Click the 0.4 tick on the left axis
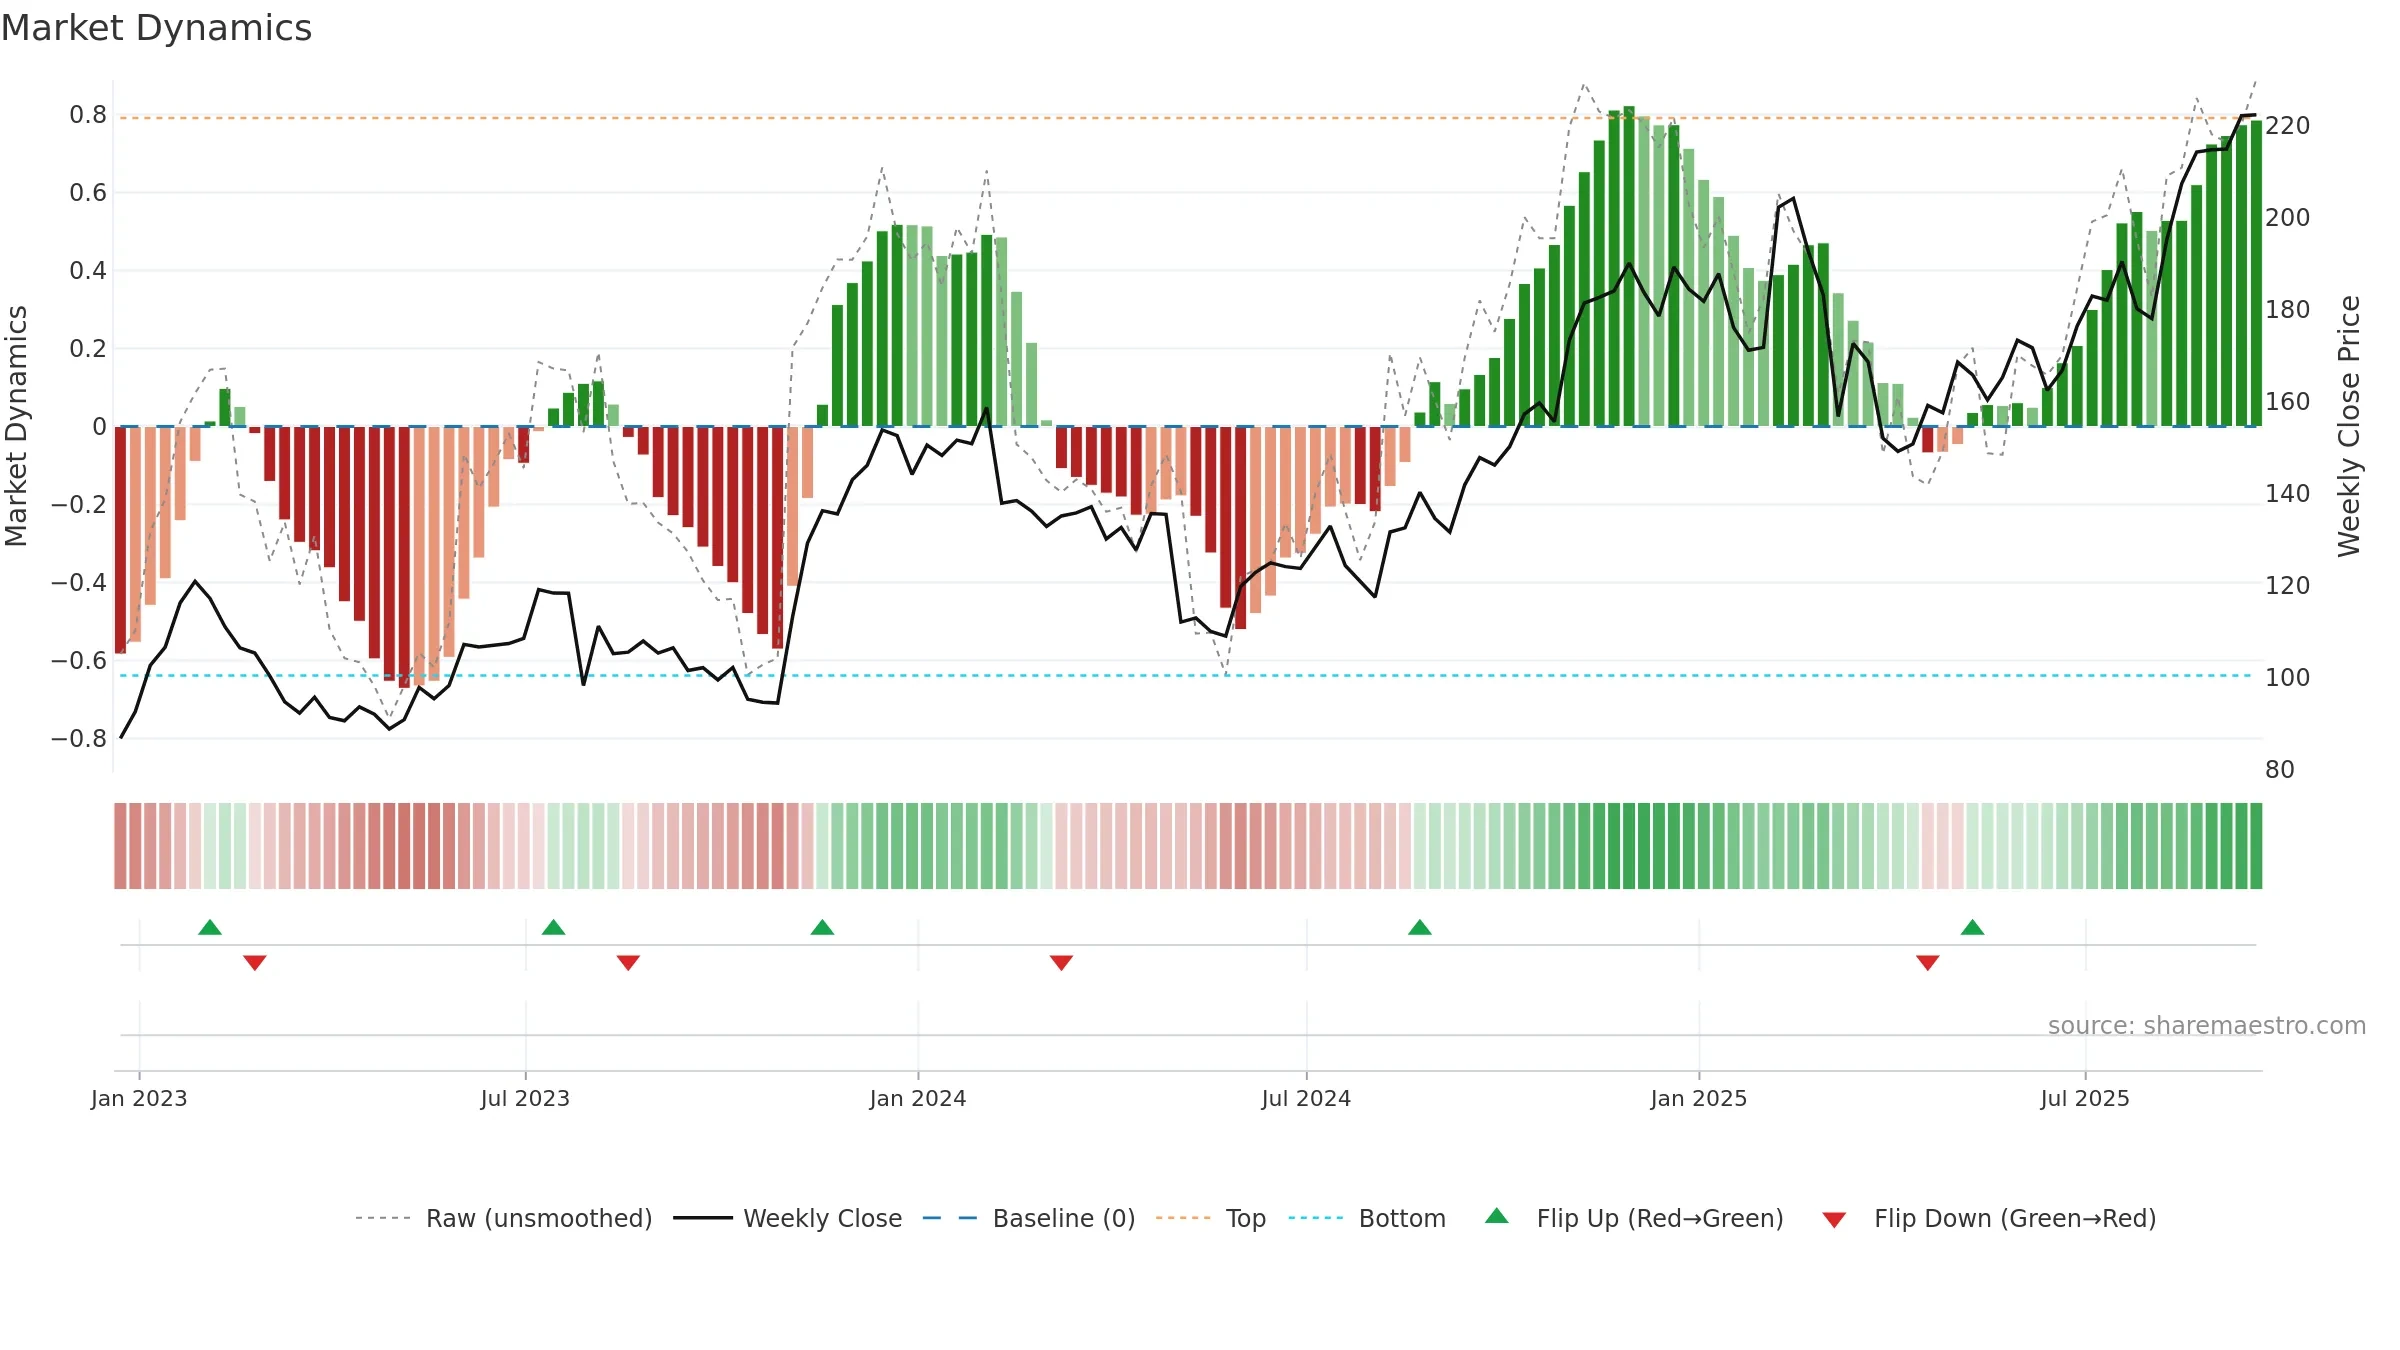Viewport: 2400px width, 1350px height. (x=88, y=271)
